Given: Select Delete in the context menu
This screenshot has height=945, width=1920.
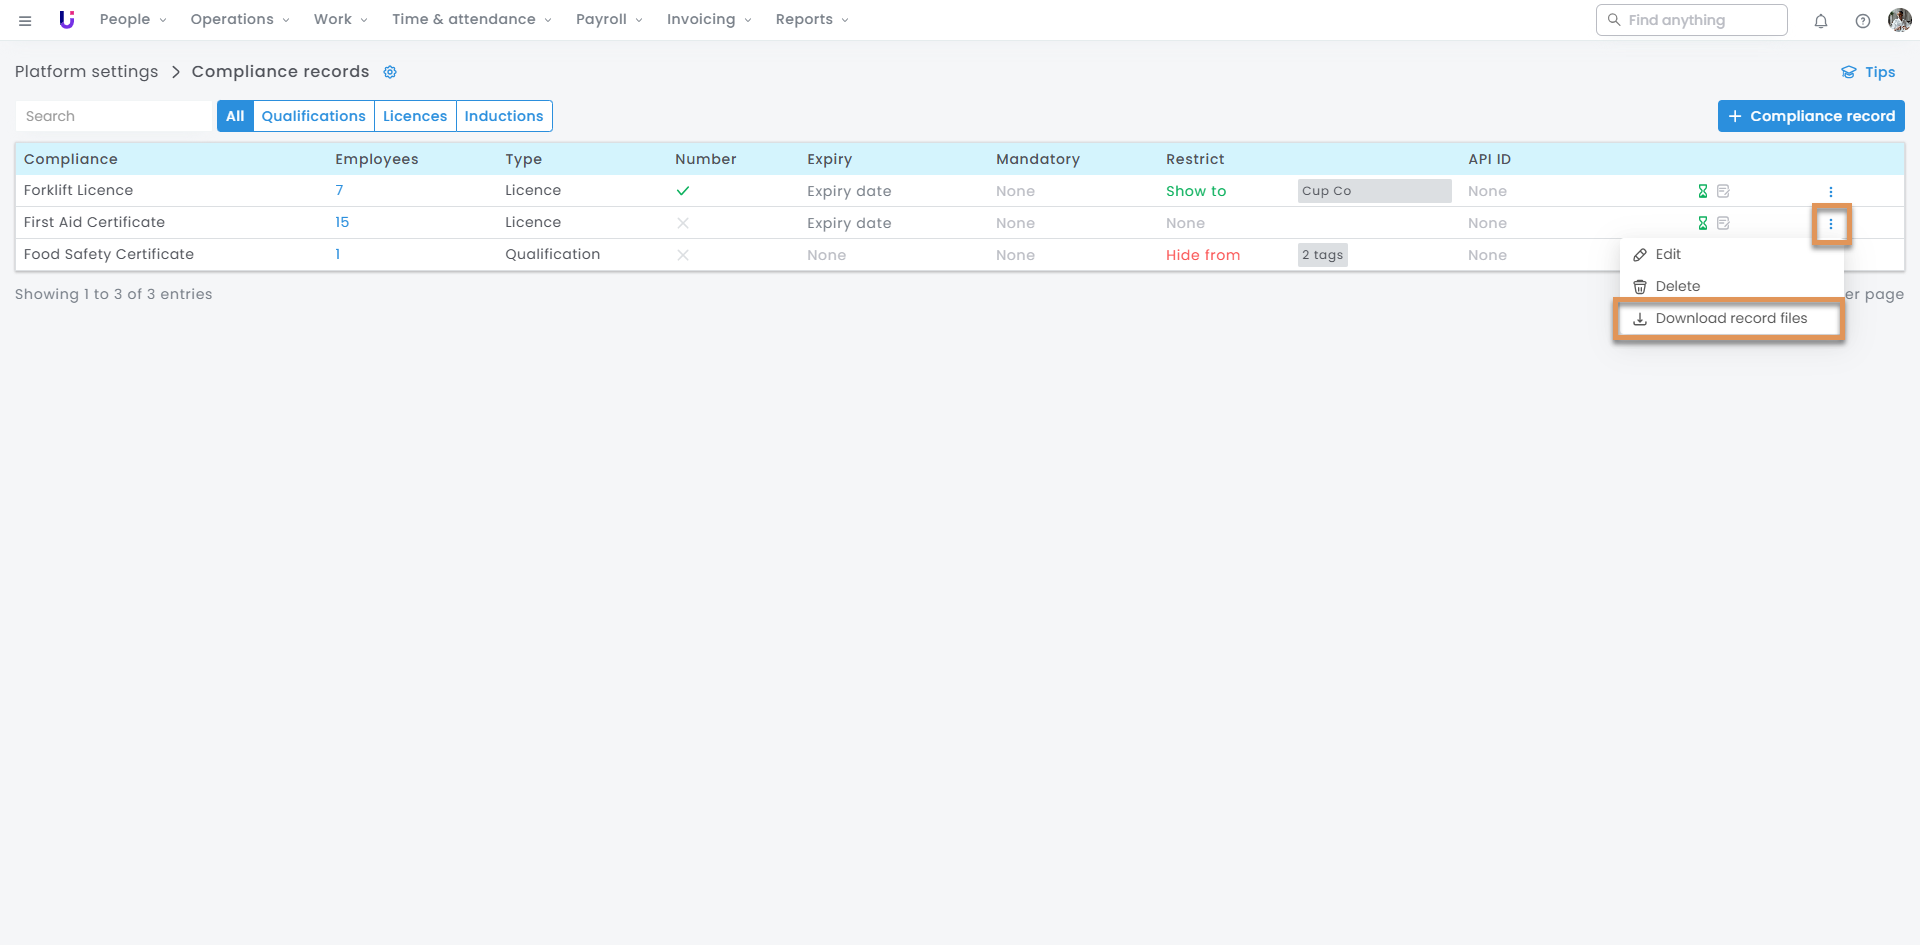Looking at the screenshot, I should pos(1677,286).
